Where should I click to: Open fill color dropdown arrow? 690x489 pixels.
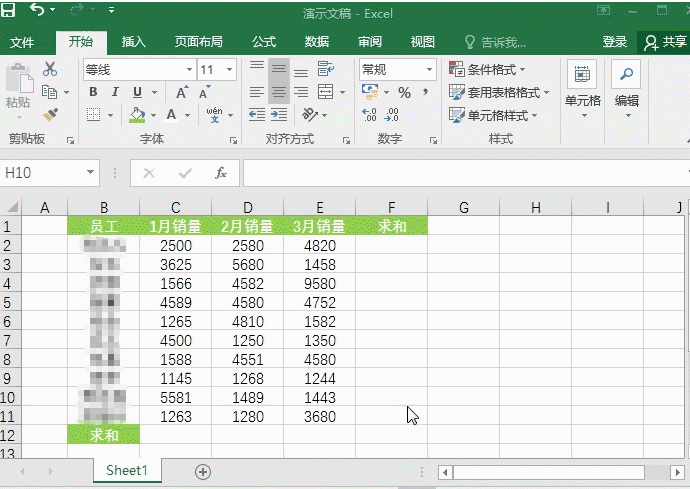[x=154, y=115]
